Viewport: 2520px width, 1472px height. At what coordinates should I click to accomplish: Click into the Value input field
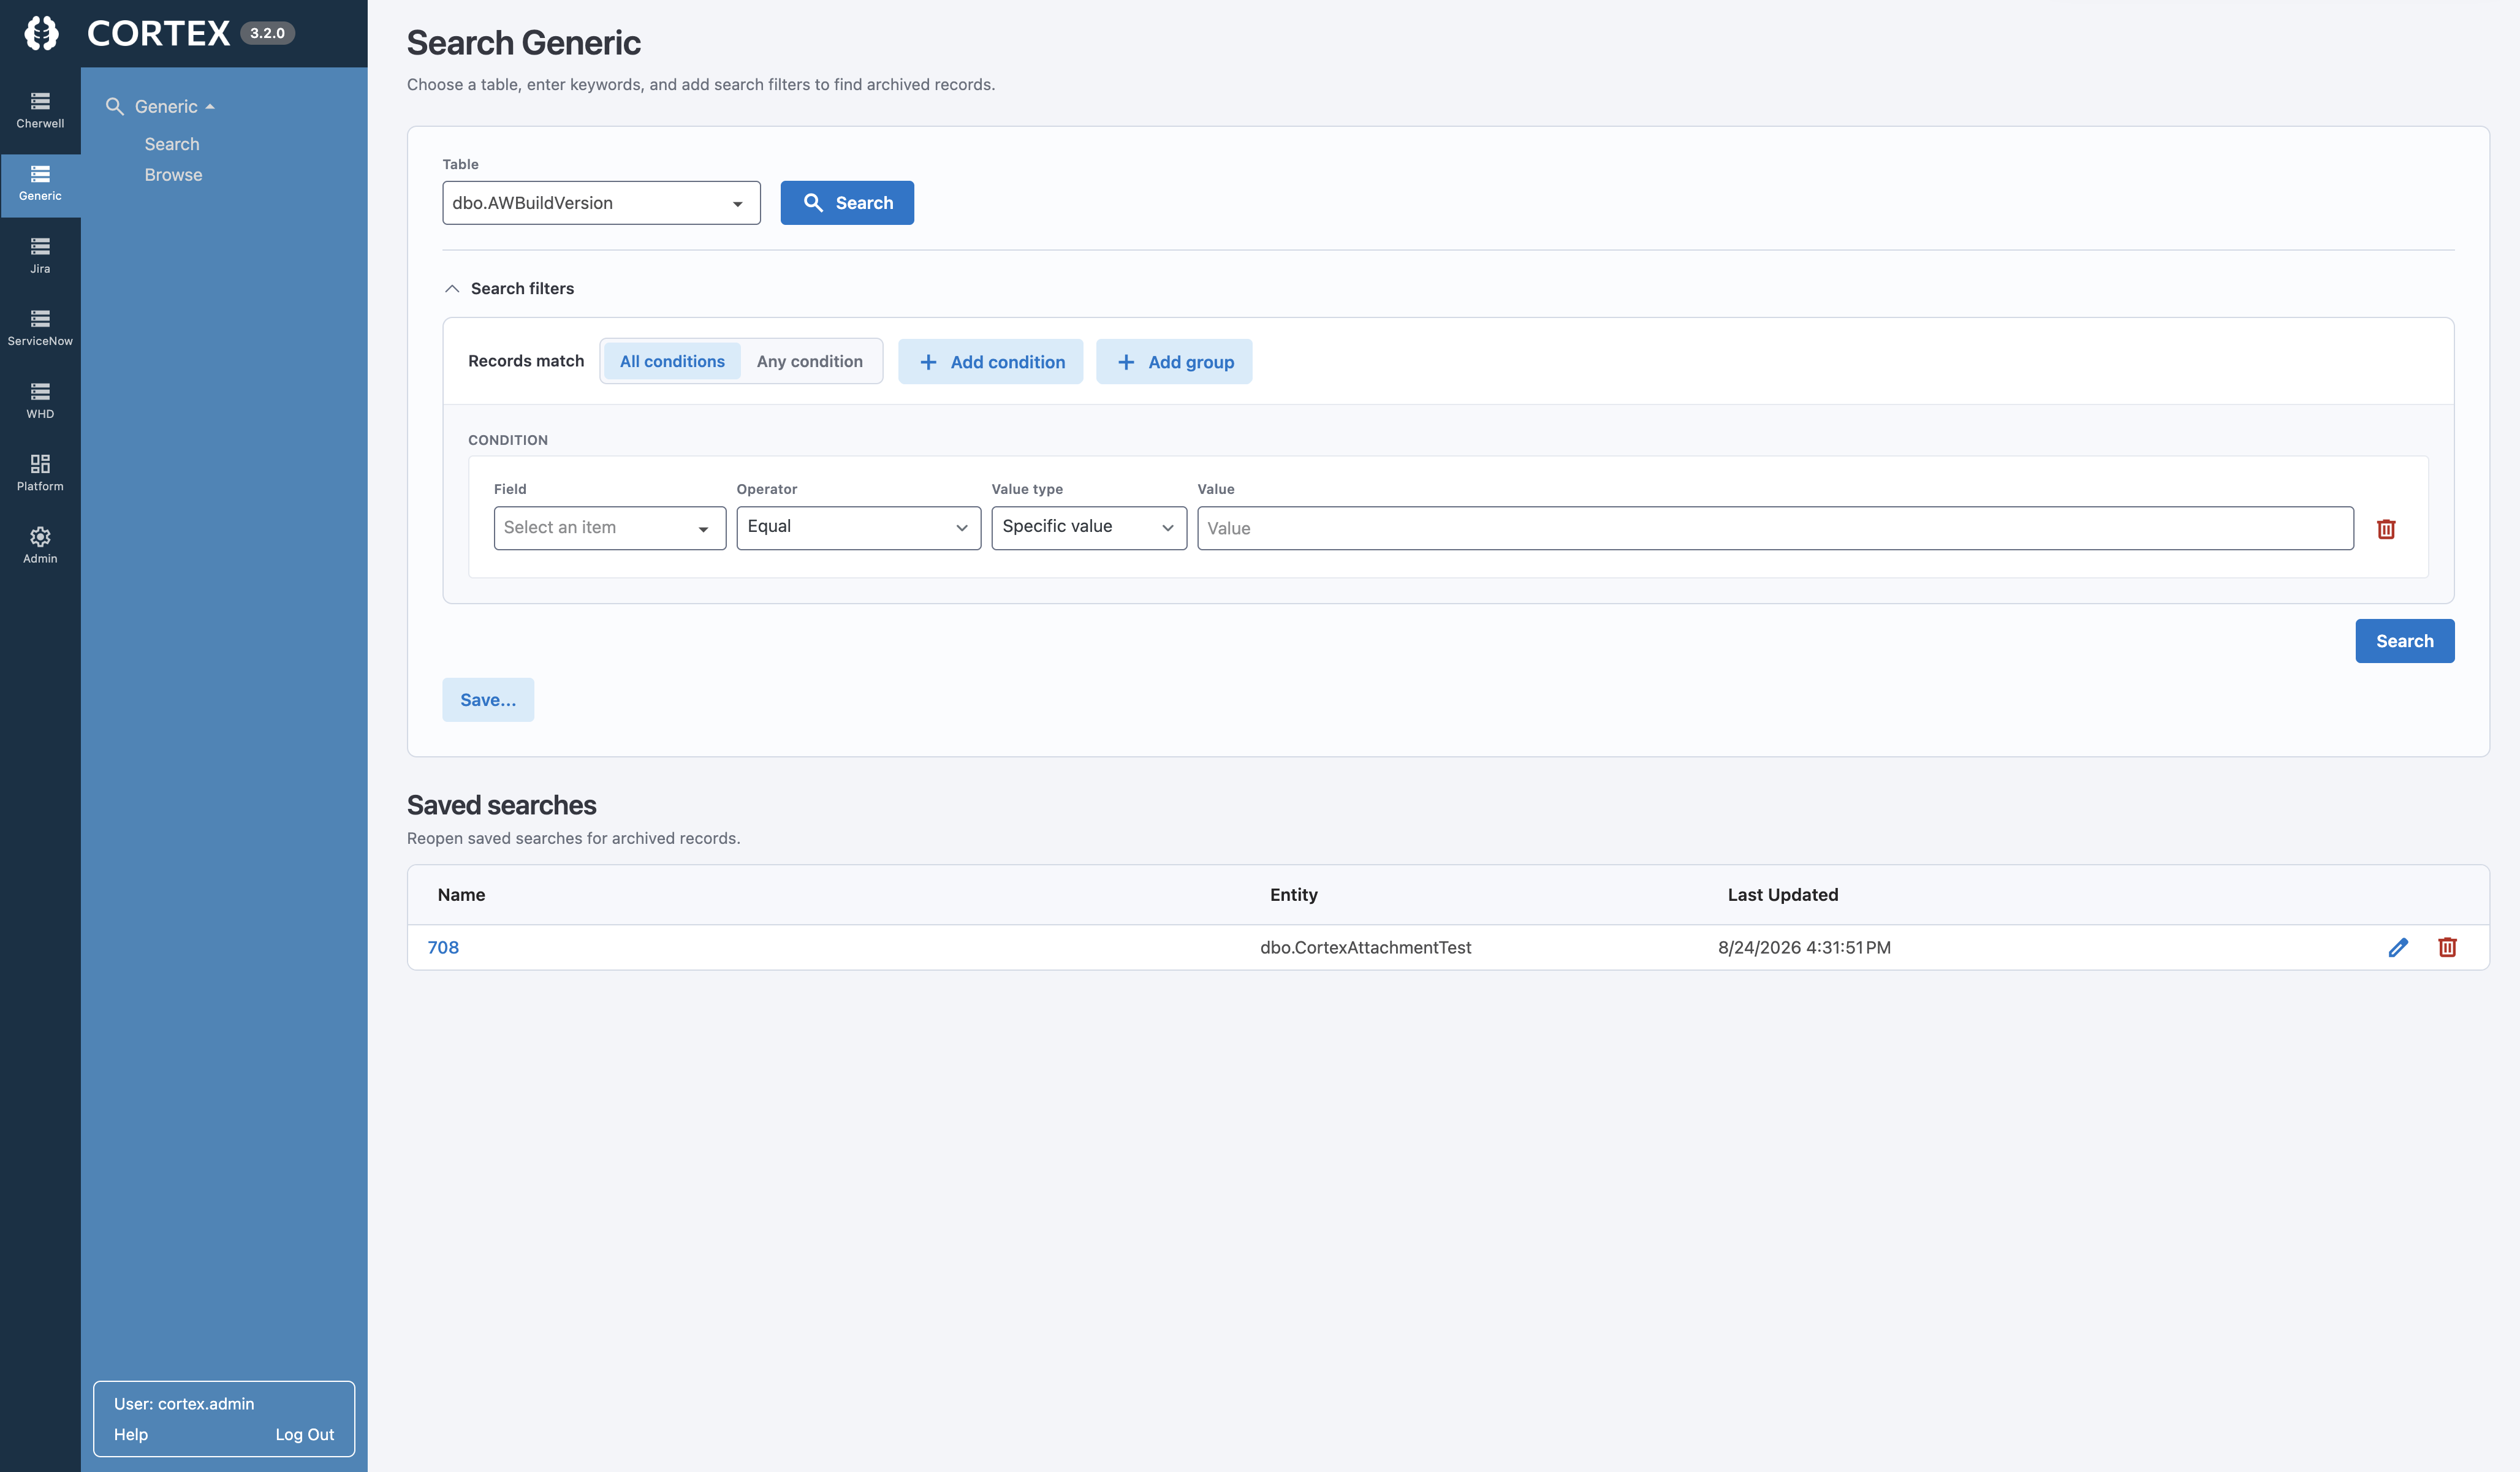coord(1776,528)
